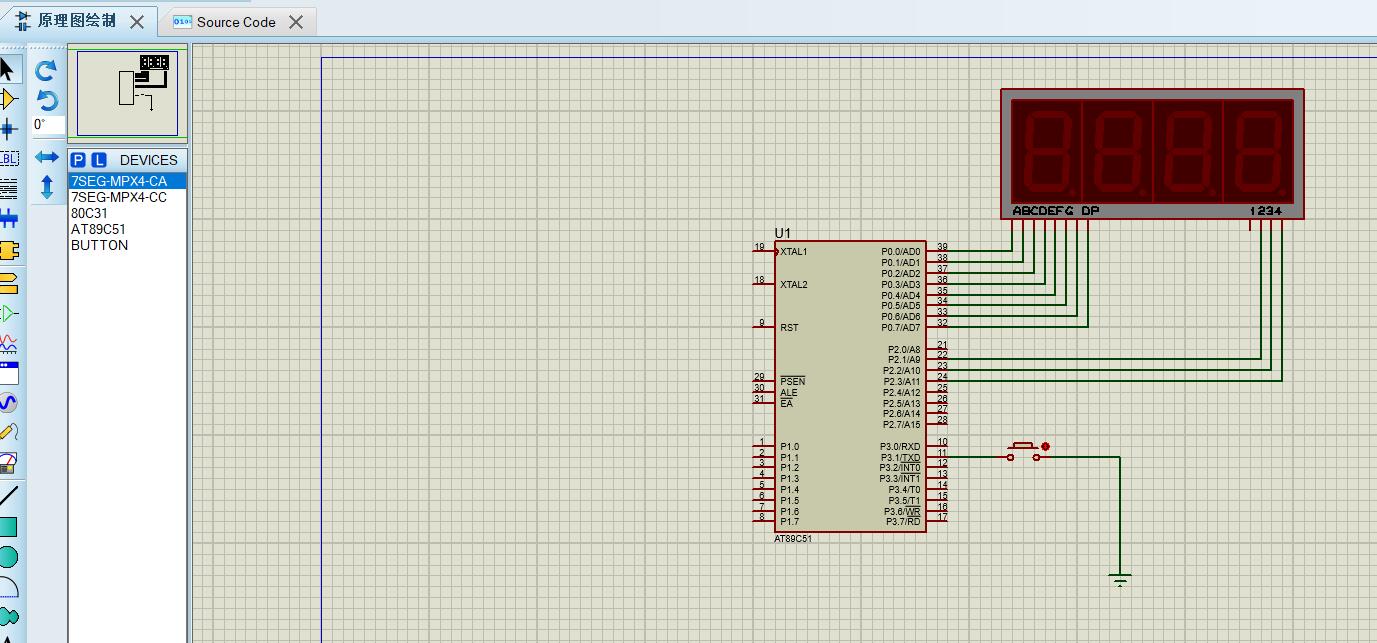
Task: Select the 4-digit seven-segment display
Action: pos(1152,153)
